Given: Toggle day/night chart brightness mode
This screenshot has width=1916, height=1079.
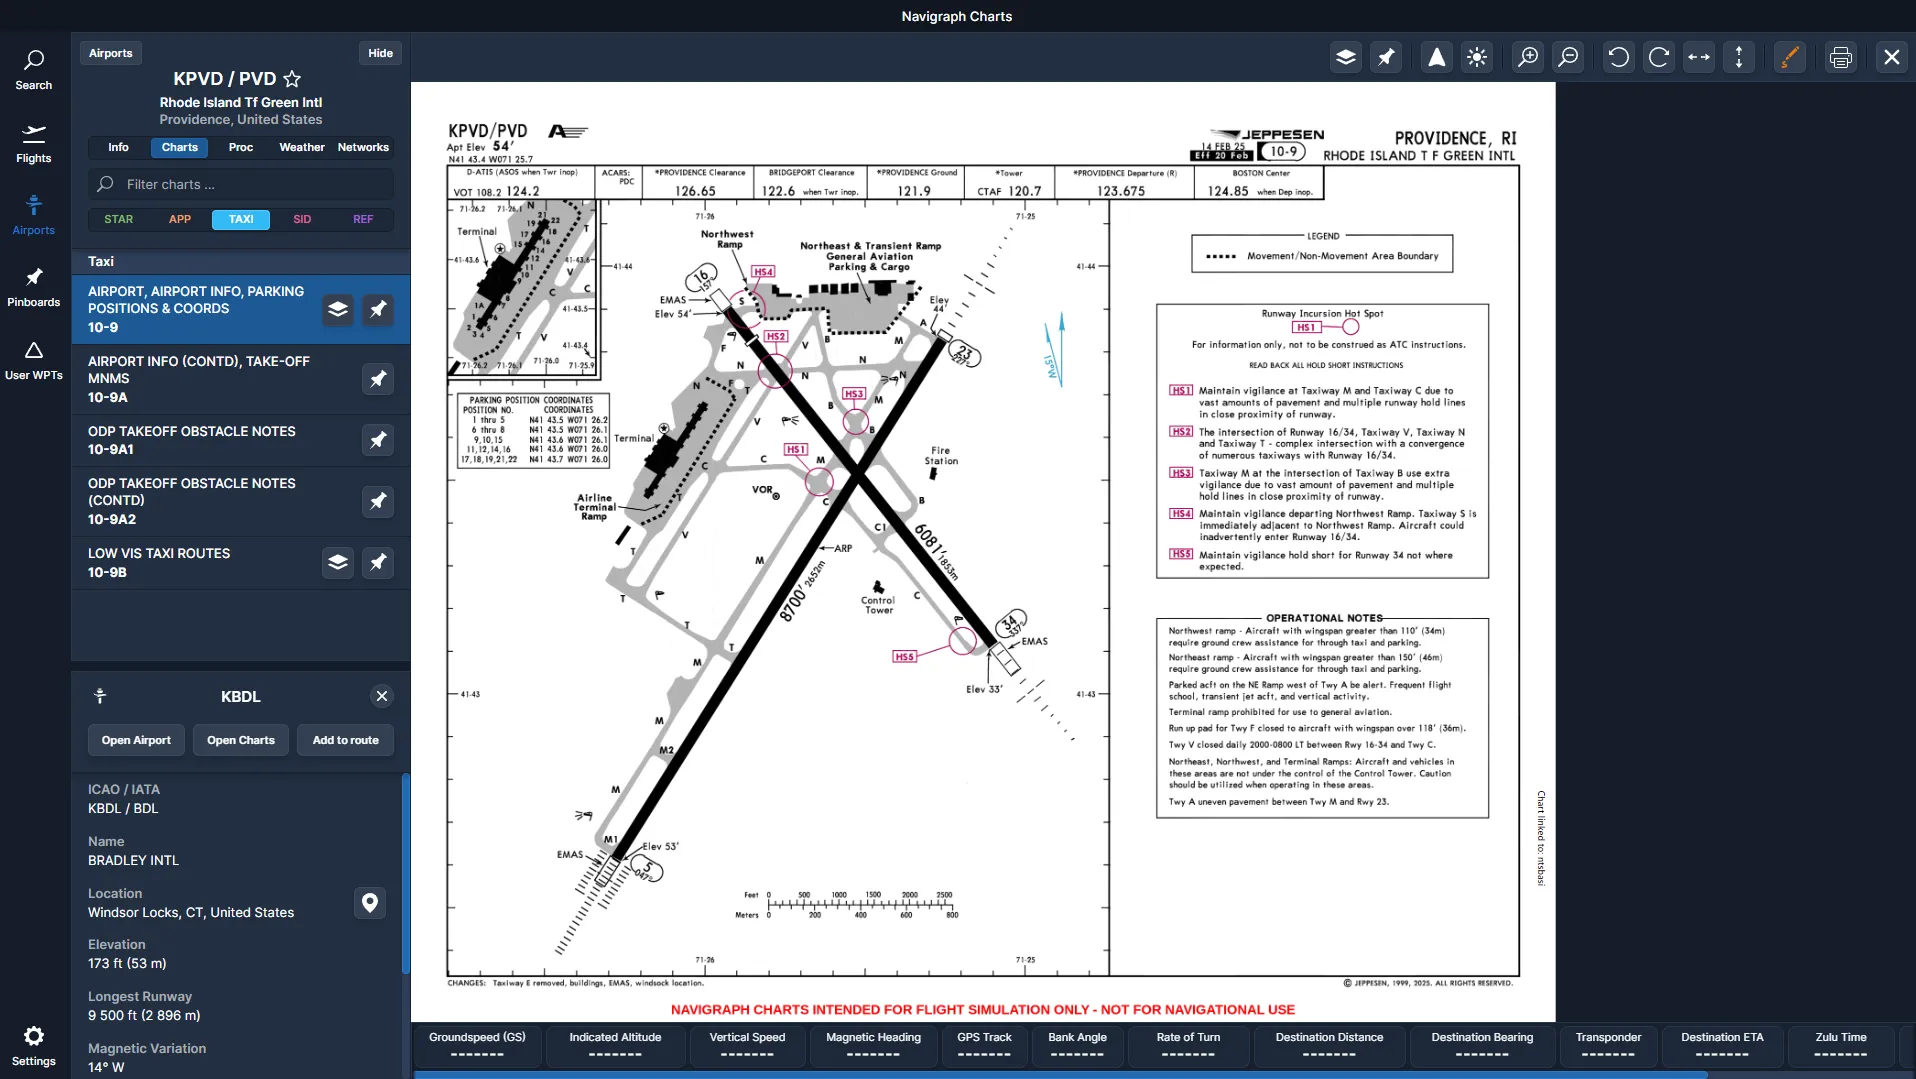Looking at the screenshot, I should [1477, 57].
